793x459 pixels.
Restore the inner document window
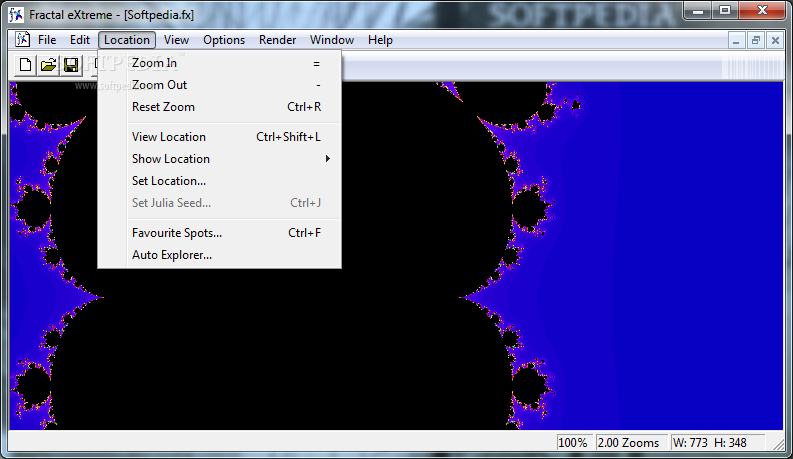(756, 40)
